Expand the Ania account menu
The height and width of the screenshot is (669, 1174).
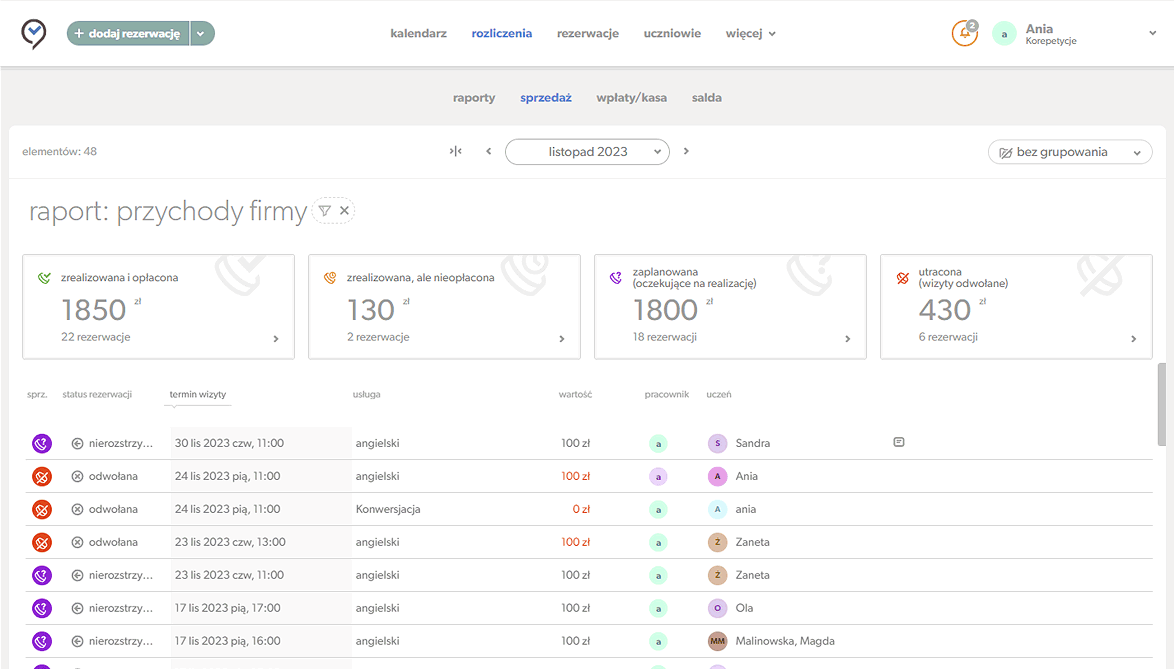tap(1152, 33)
